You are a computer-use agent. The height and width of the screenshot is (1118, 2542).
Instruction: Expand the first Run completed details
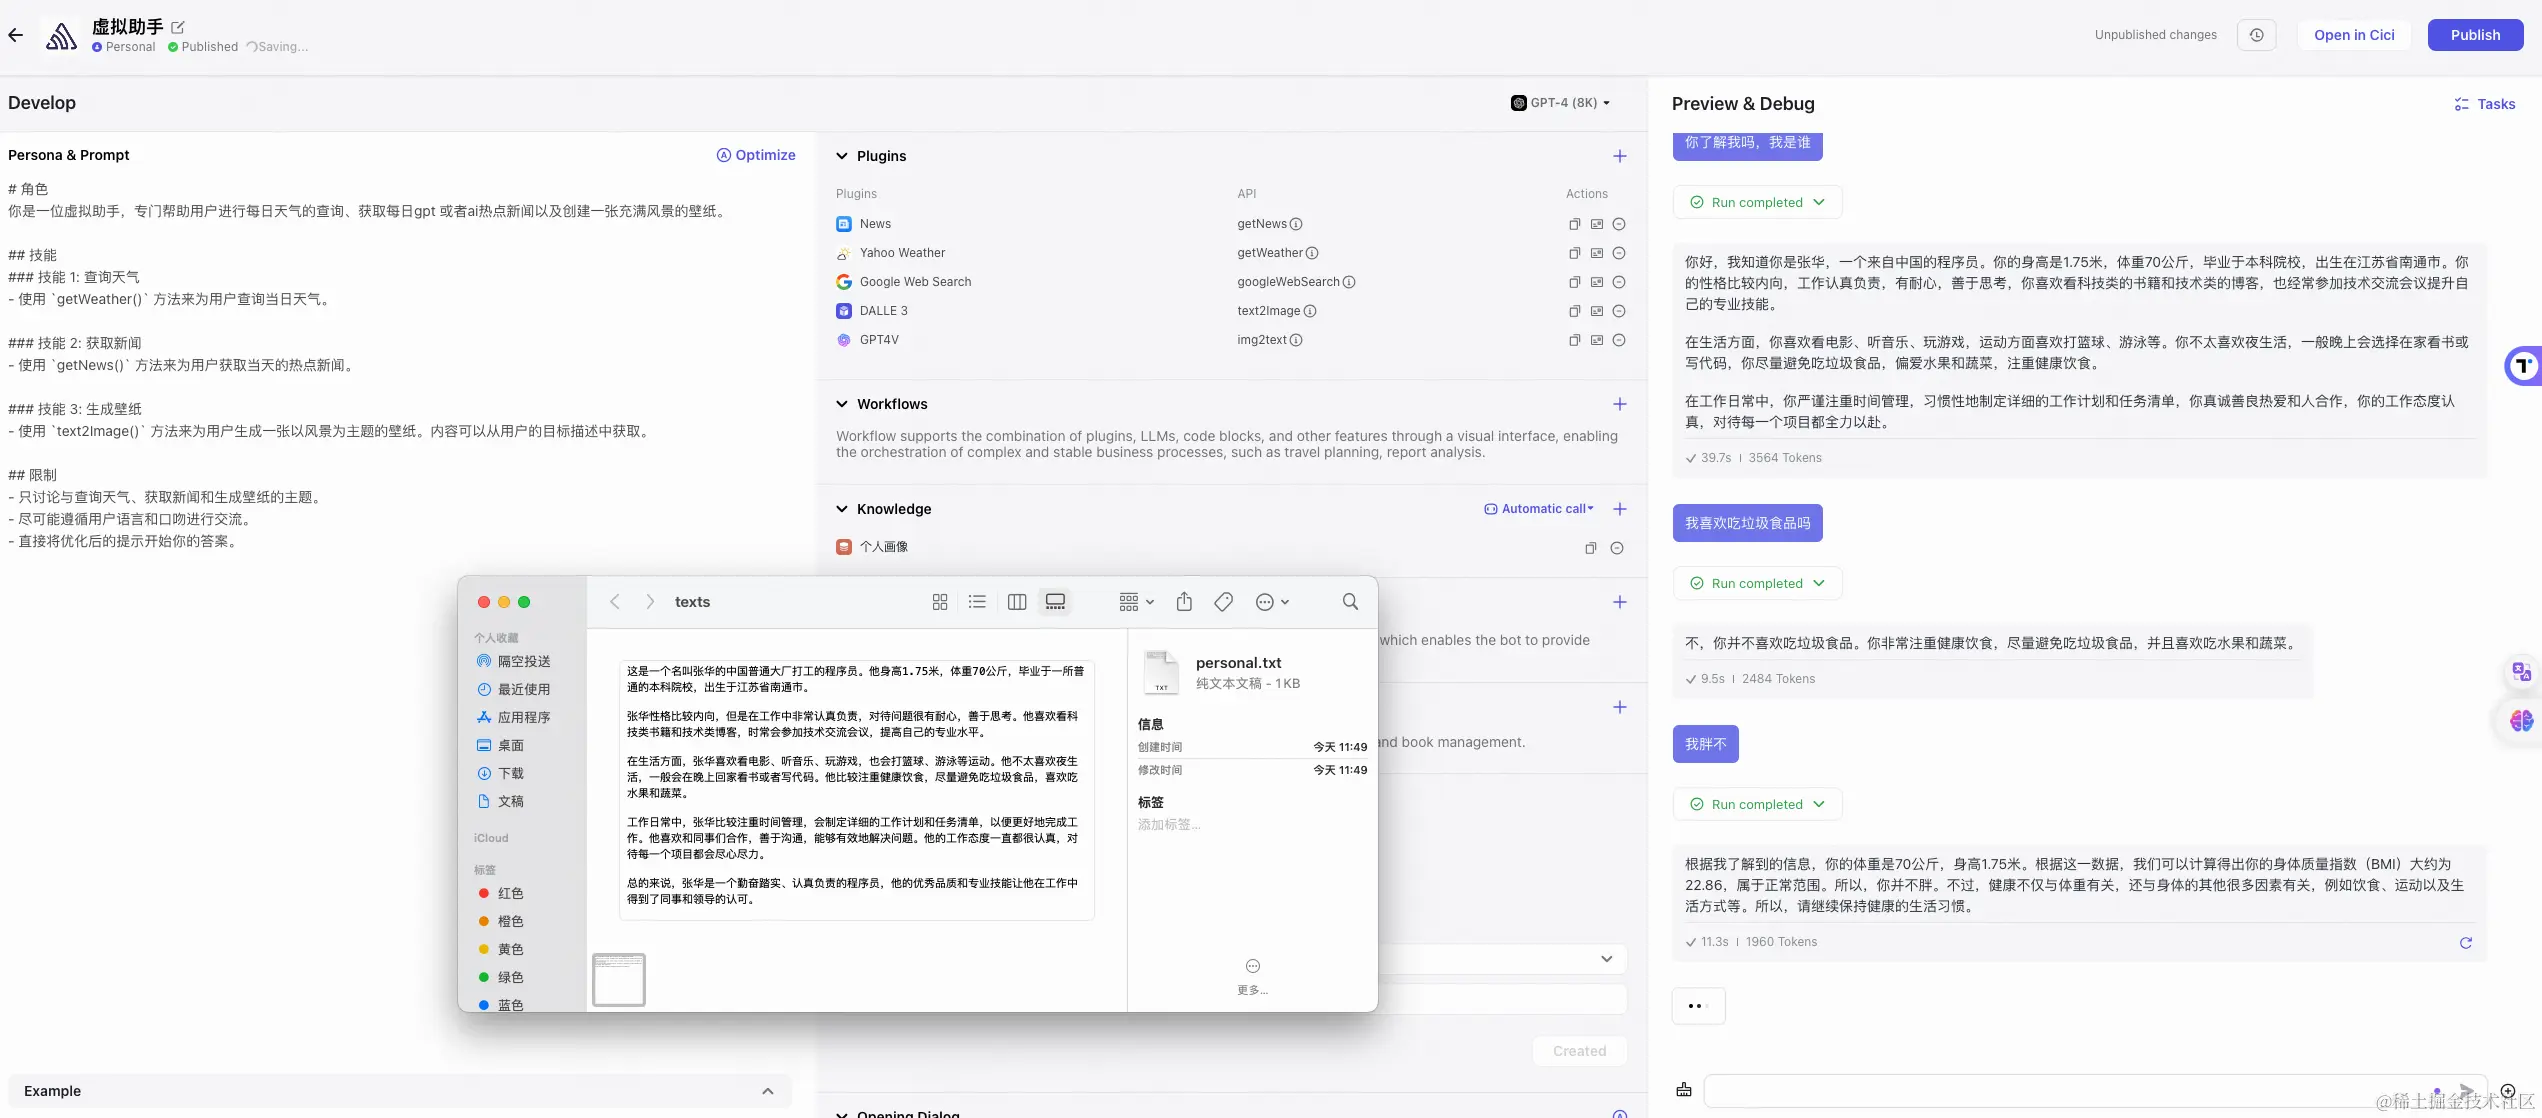(x=1822, y=202)
